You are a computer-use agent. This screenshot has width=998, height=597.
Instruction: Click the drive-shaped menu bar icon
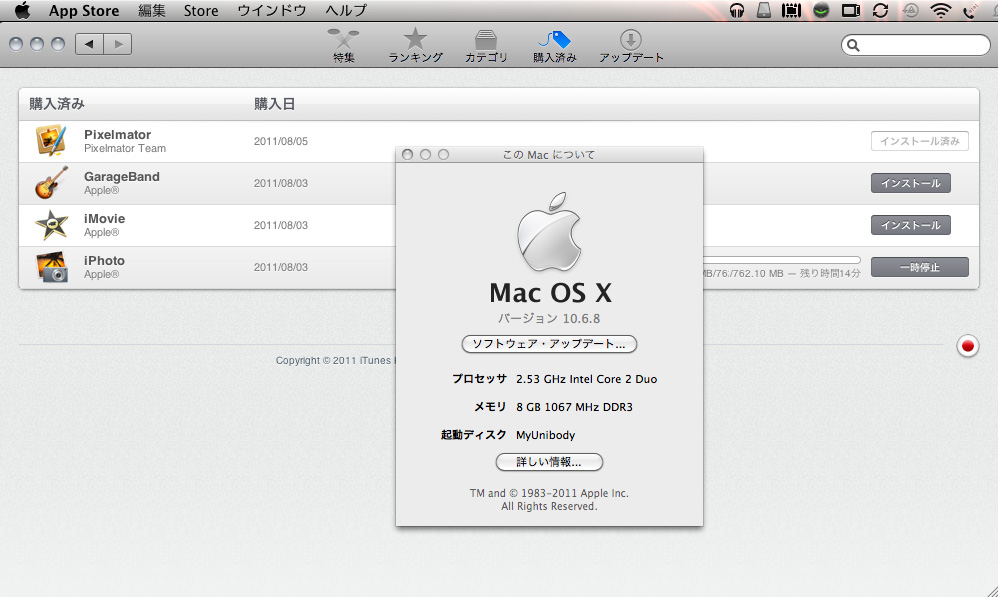tap(764, 10)
